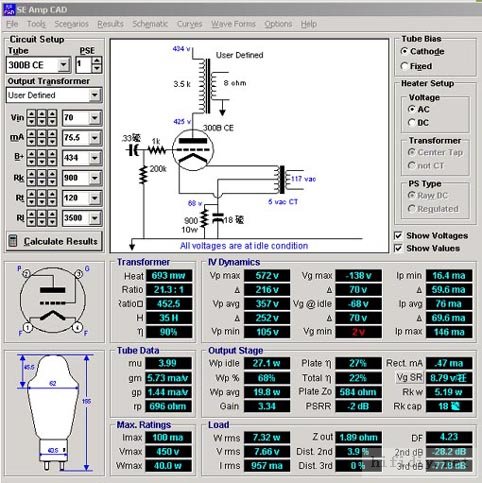482x483 pixels.
Task: Click the 1k grid stopper resistor symbol
Action: coord(156,150)
